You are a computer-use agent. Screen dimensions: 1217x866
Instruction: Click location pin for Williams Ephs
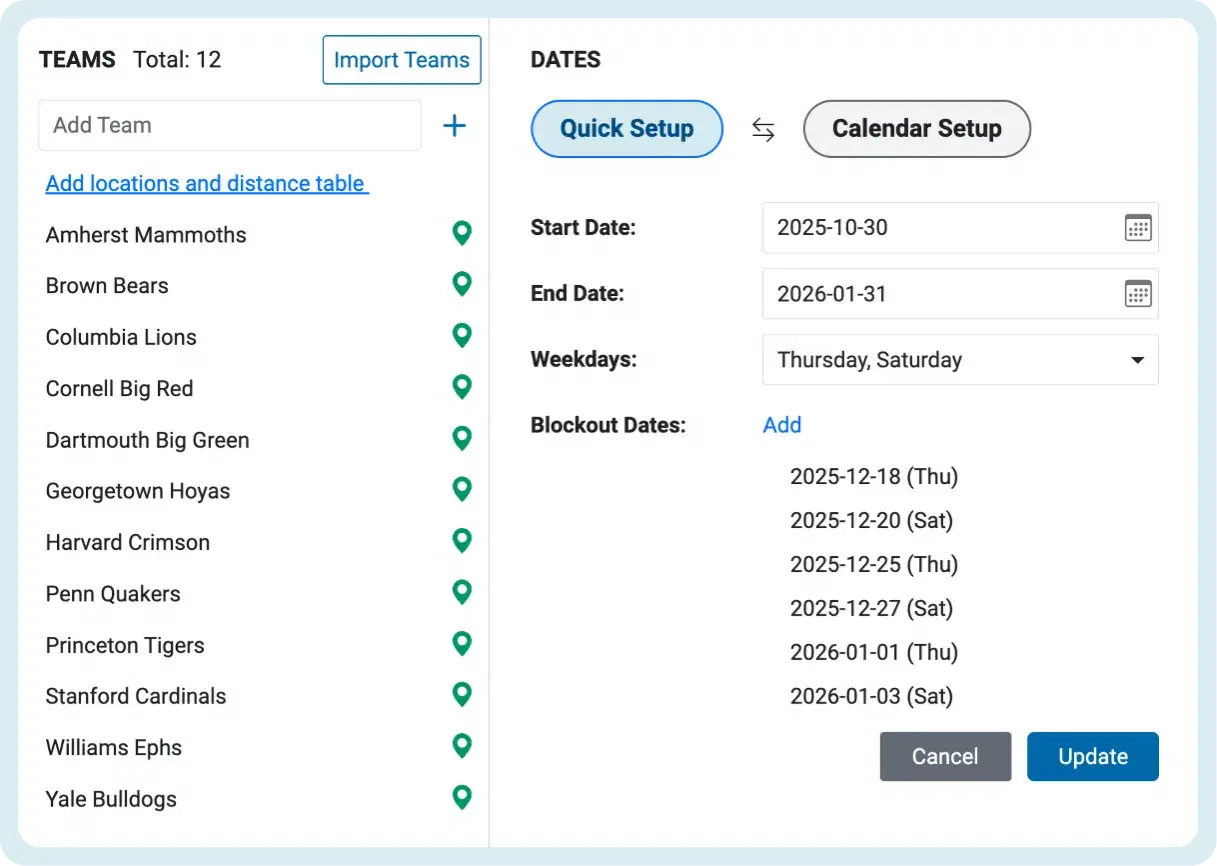click(461, 747)
